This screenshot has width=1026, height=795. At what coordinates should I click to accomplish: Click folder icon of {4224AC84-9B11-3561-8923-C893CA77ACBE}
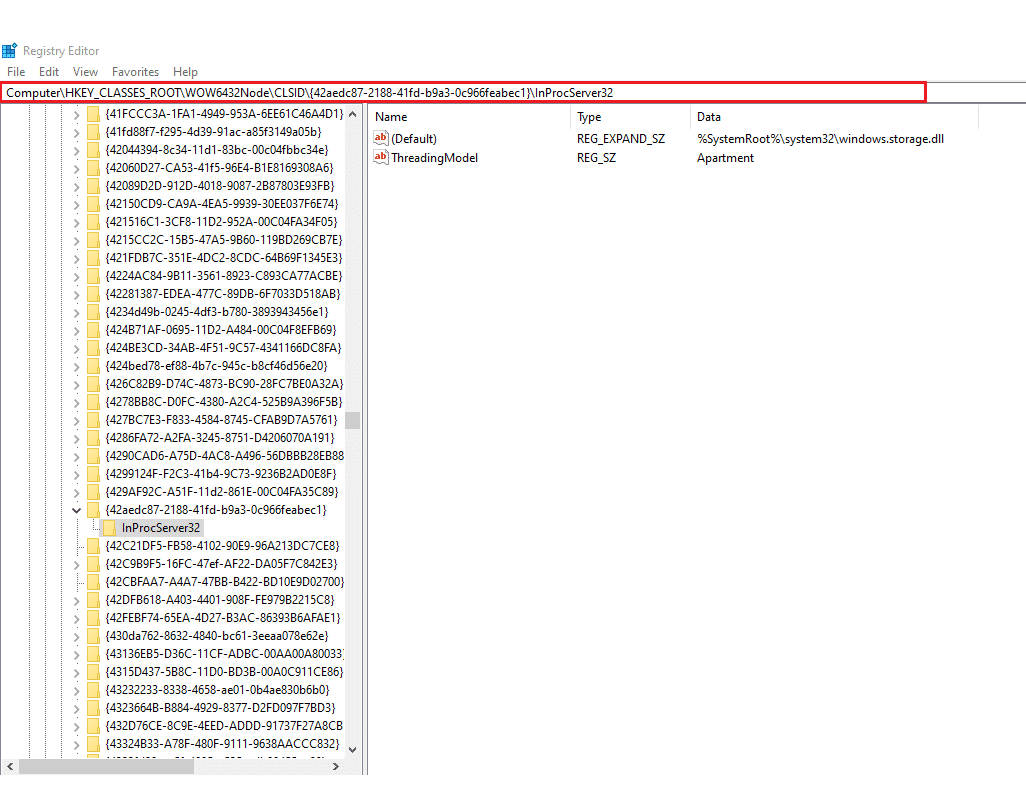(x=93, y=275)
